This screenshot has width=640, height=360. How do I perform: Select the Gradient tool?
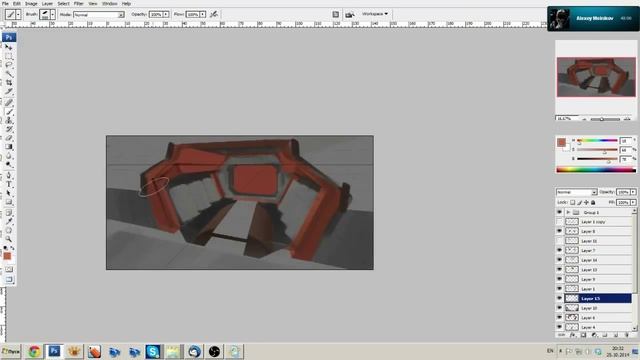pyautogui.click(x=9, y=147)
